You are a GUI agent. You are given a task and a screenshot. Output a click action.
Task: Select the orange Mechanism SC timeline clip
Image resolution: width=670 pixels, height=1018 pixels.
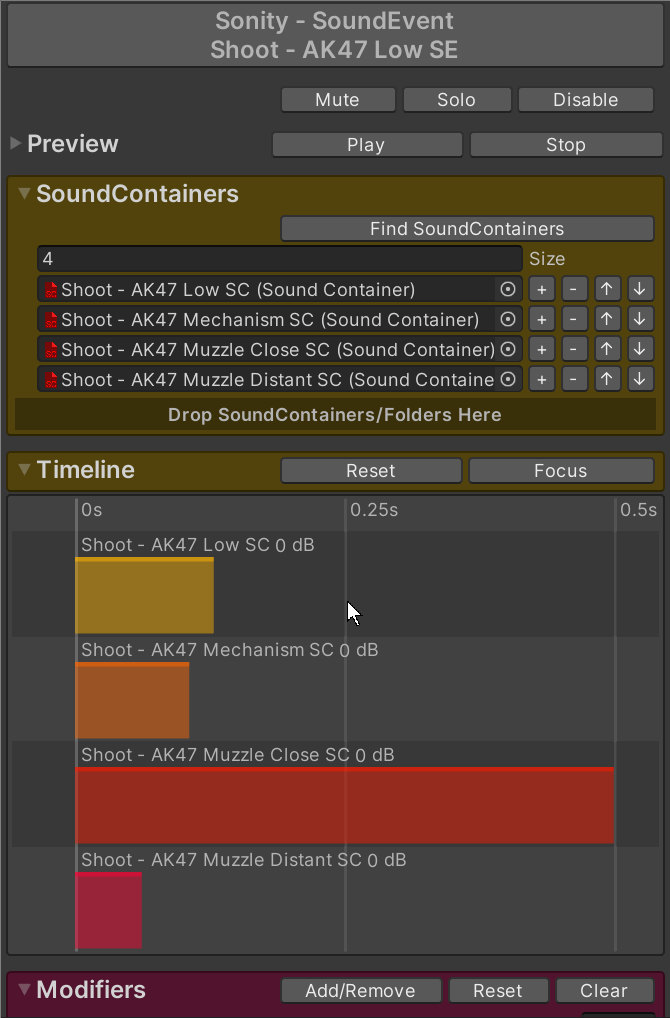[132, 700]
